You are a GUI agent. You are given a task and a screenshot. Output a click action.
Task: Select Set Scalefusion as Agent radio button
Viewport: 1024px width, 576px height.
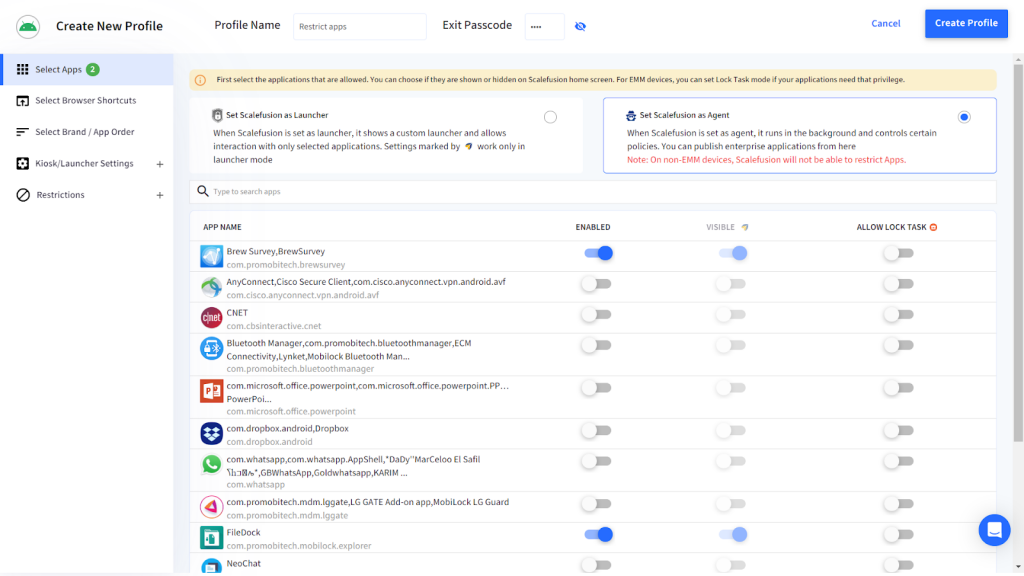pos(964,117)
